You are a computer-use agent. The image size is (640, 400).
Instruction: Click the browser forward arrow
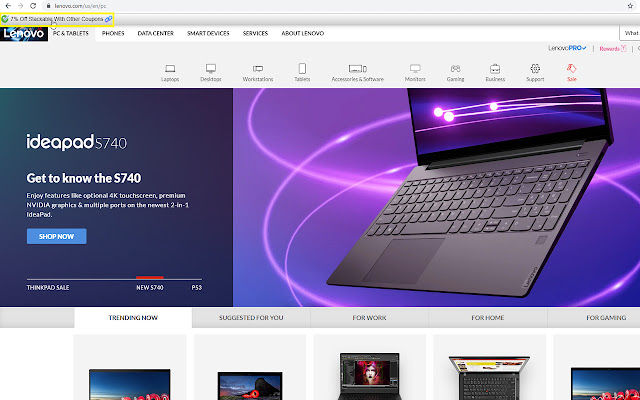[20, 6]
